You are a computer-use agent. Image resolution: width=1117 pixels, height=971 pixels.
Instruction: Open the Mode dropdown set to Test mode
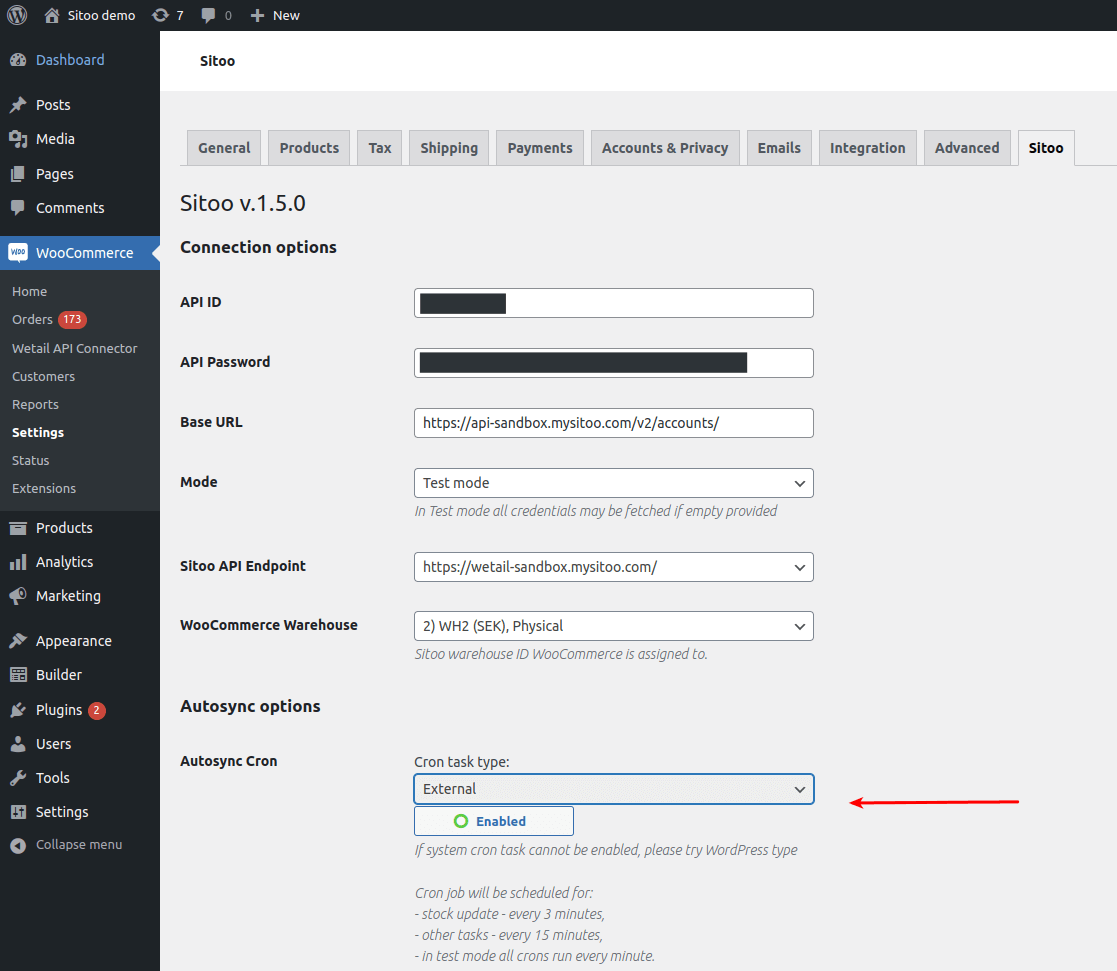[x=613, y=483]
